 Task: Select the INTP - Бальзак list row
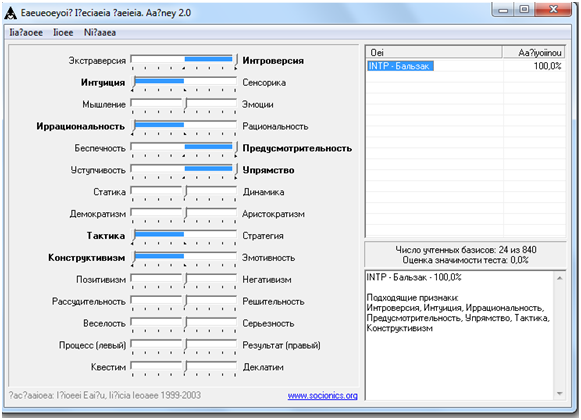click(466, 66)
